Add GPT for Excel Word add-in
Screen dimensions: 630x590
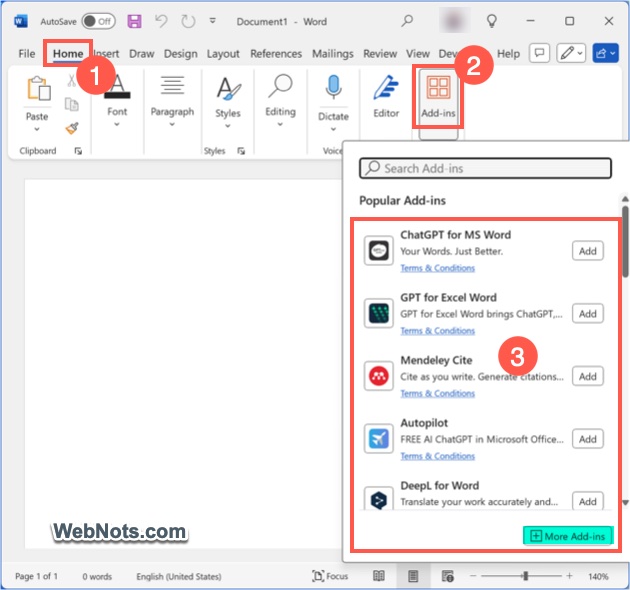pyautogui.click(x=587, y=313)
